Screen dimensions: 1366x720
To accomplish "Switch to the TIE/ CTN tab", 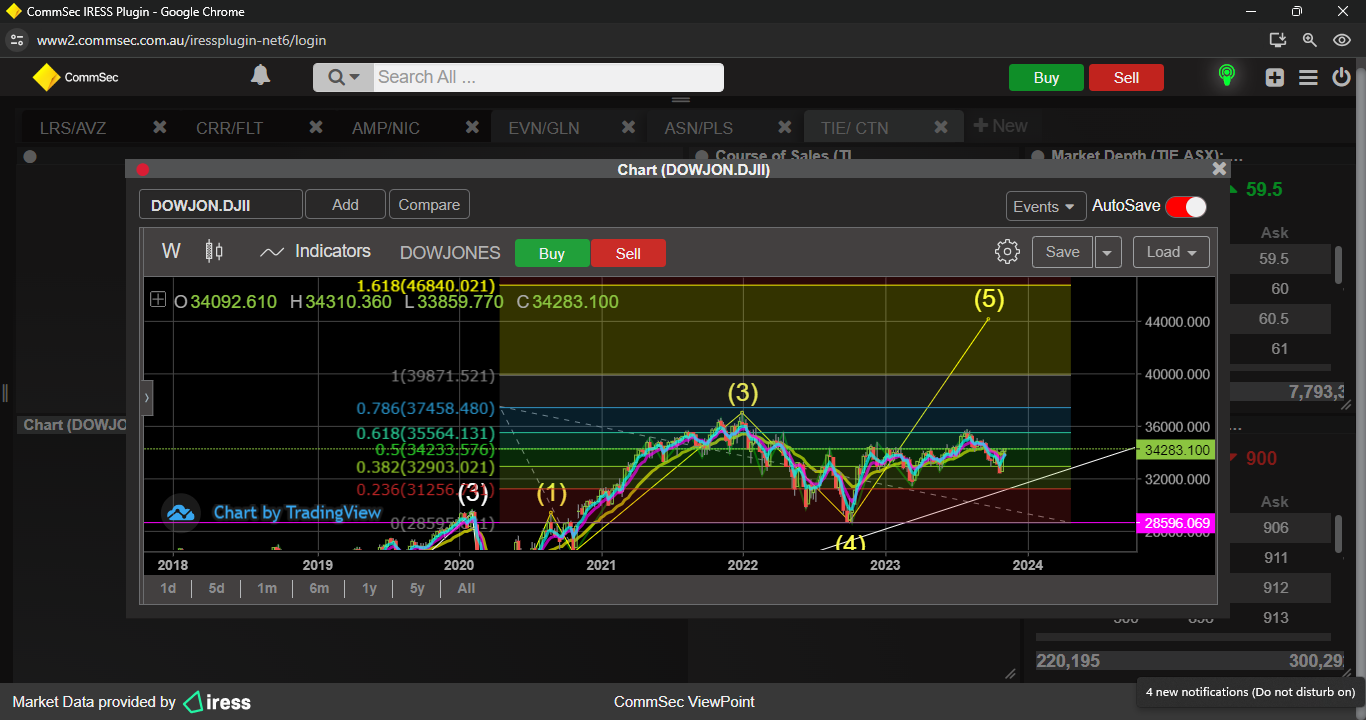I will tap(854, 128).
